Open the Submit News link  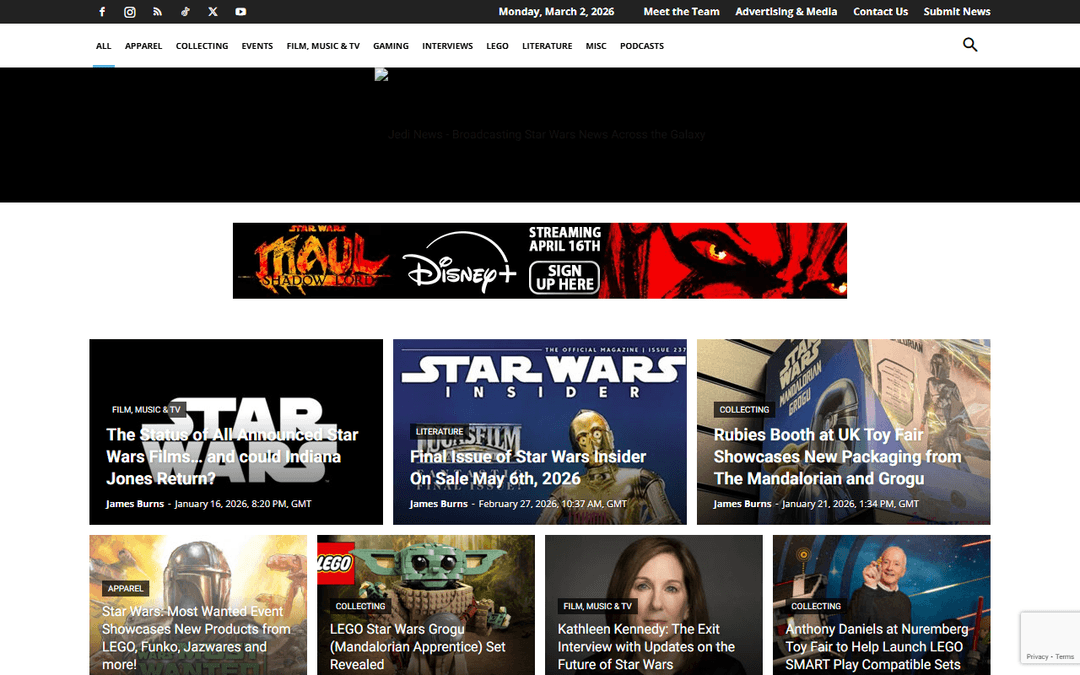(x=957, y=12)
